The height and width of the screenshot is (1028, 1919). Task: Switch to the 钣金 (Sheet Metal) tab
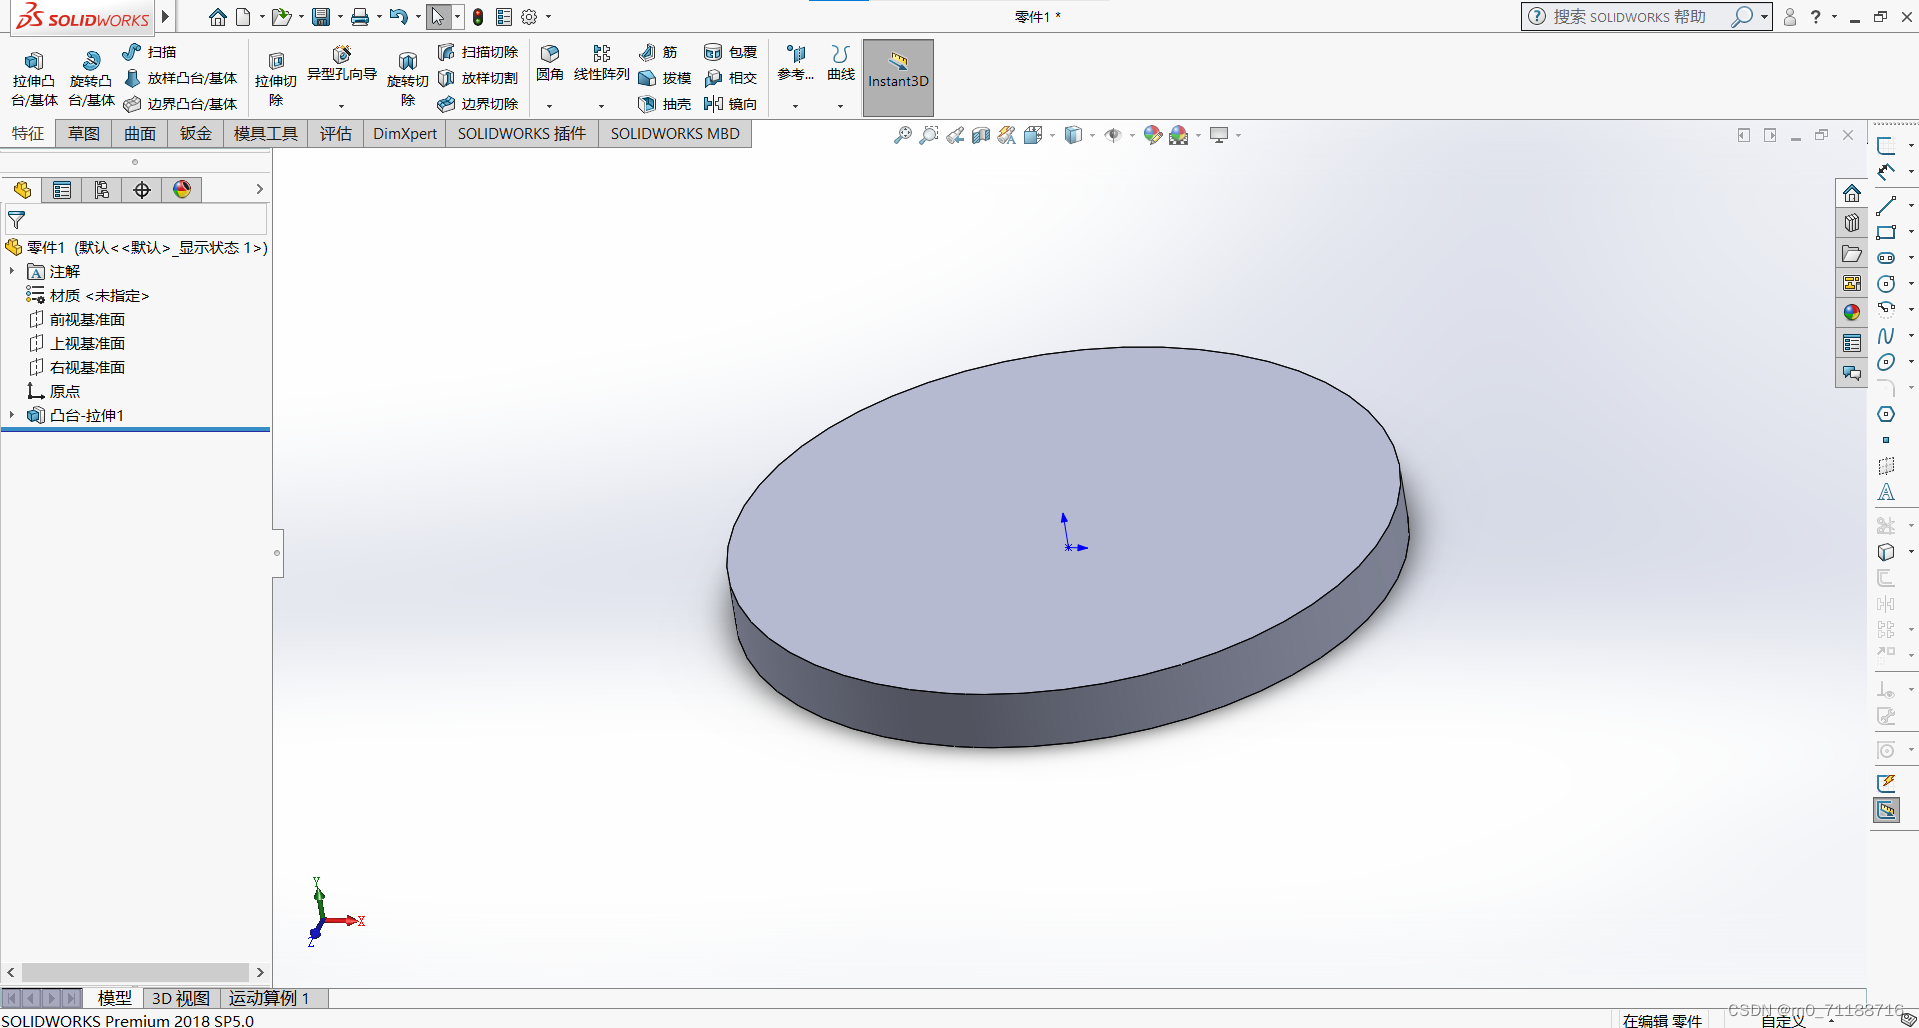[x=196, y=134]
